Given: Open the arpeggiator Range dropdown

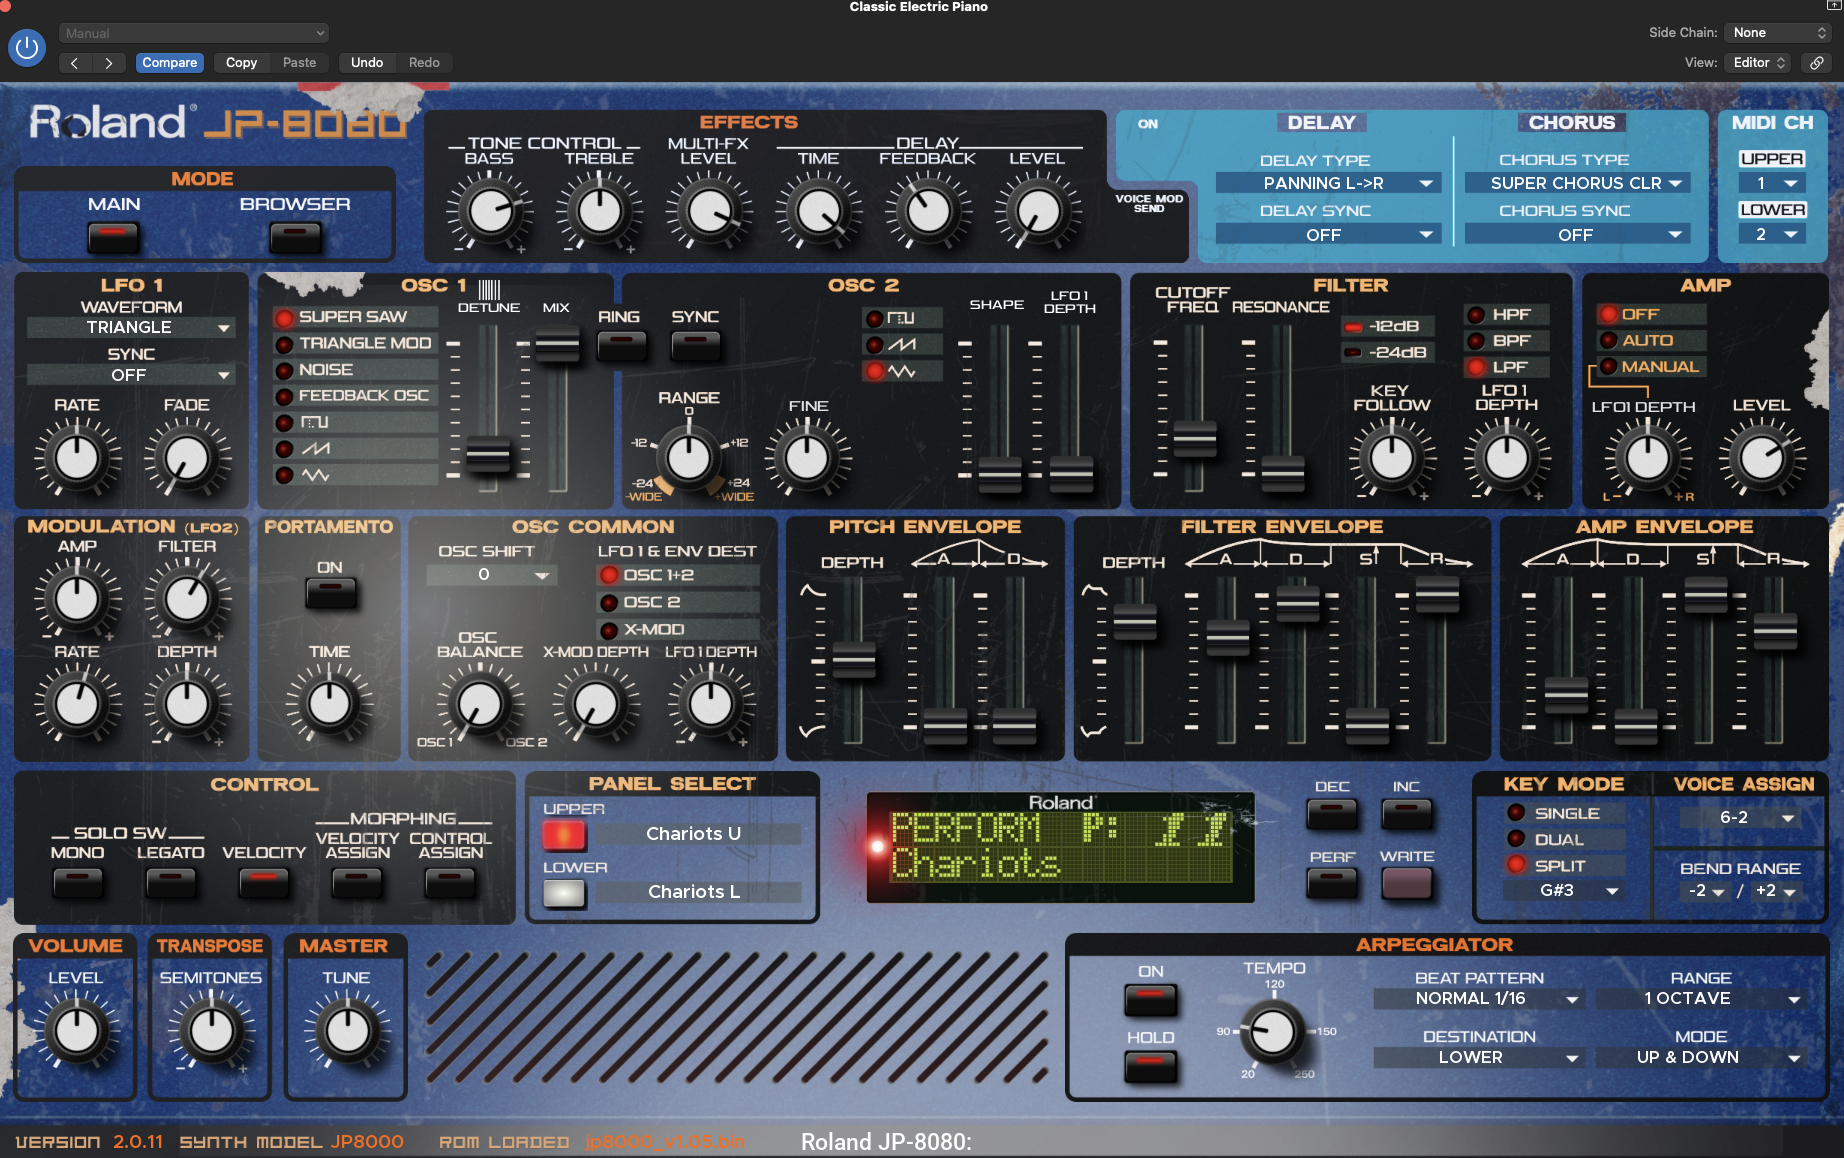Looking at the screenshot, I should [1700, 998].
